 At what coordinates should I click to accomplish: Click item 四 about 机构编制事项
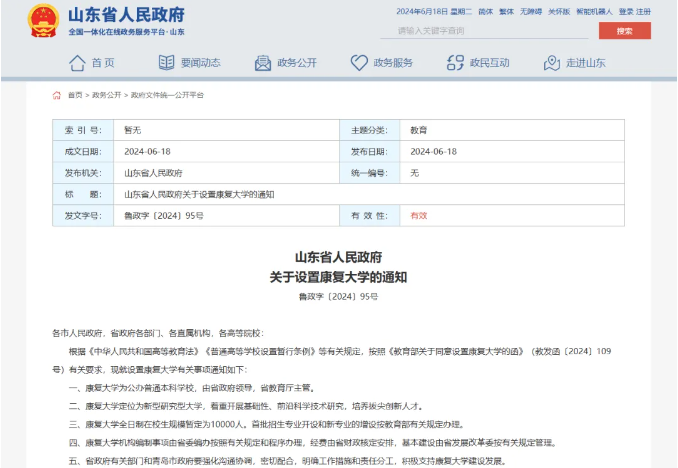tap(313, 443)
